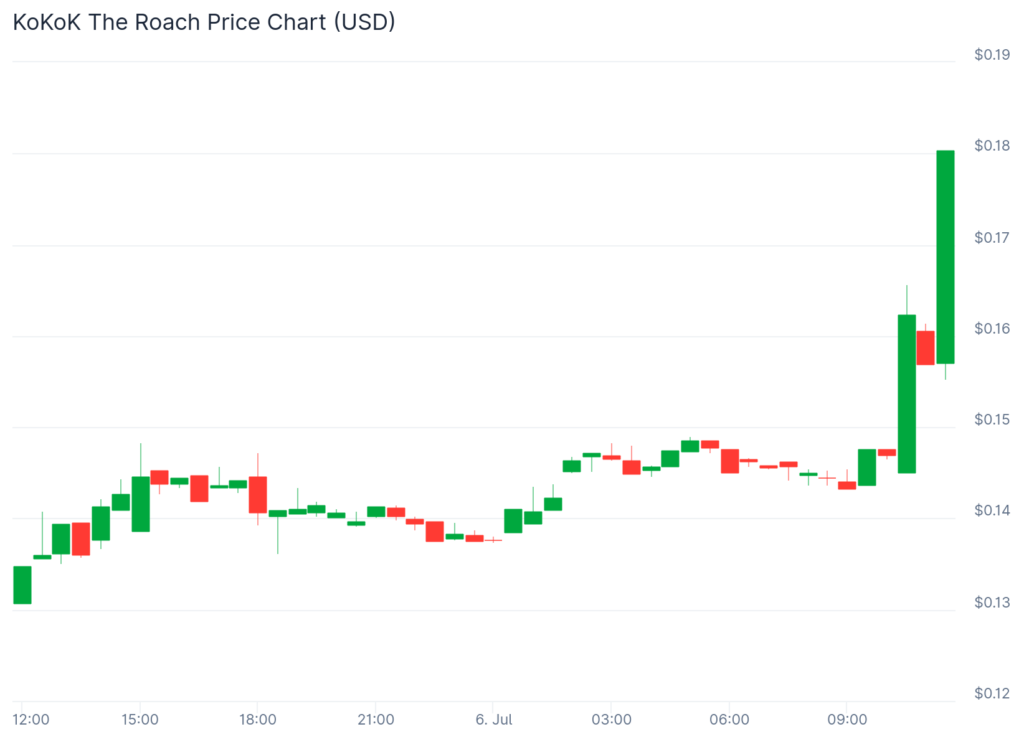Click the "6. Jul" date axis label
Image resolution: width=1024 pixels, height=747 pixels.
[493, 720]
